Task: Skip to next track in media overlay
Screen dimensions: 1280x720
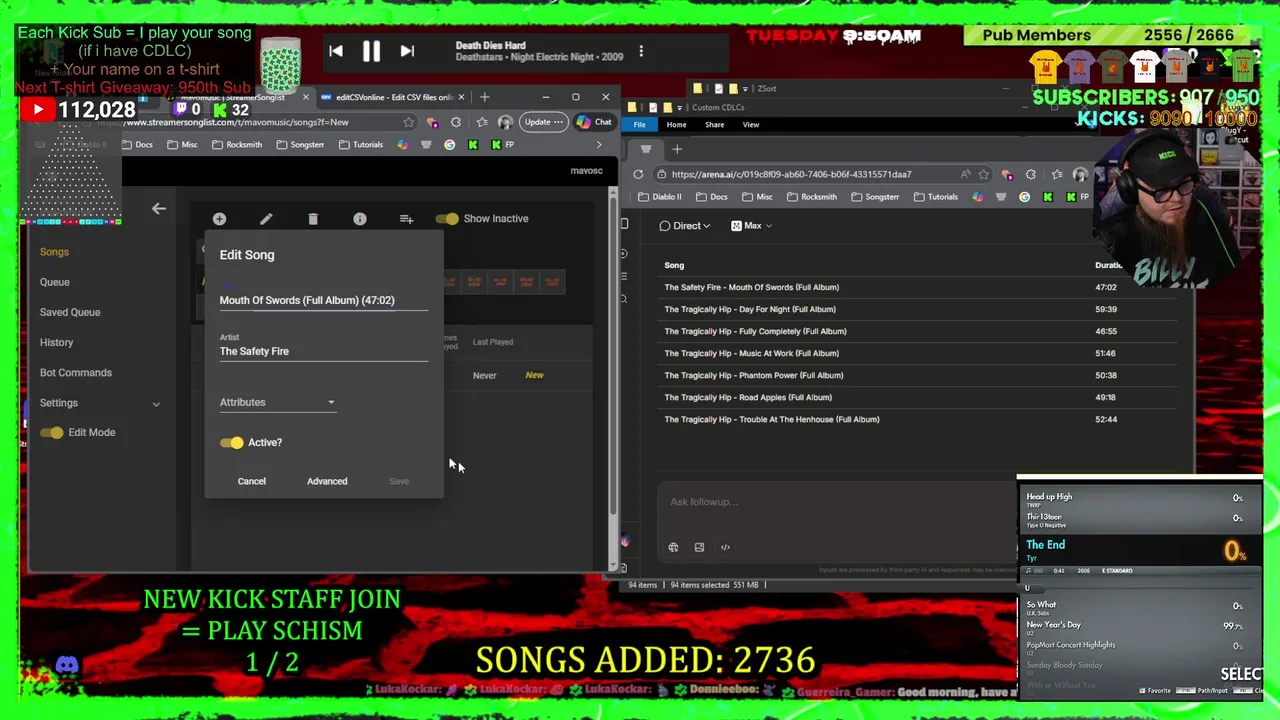Action: pos(407,51)
